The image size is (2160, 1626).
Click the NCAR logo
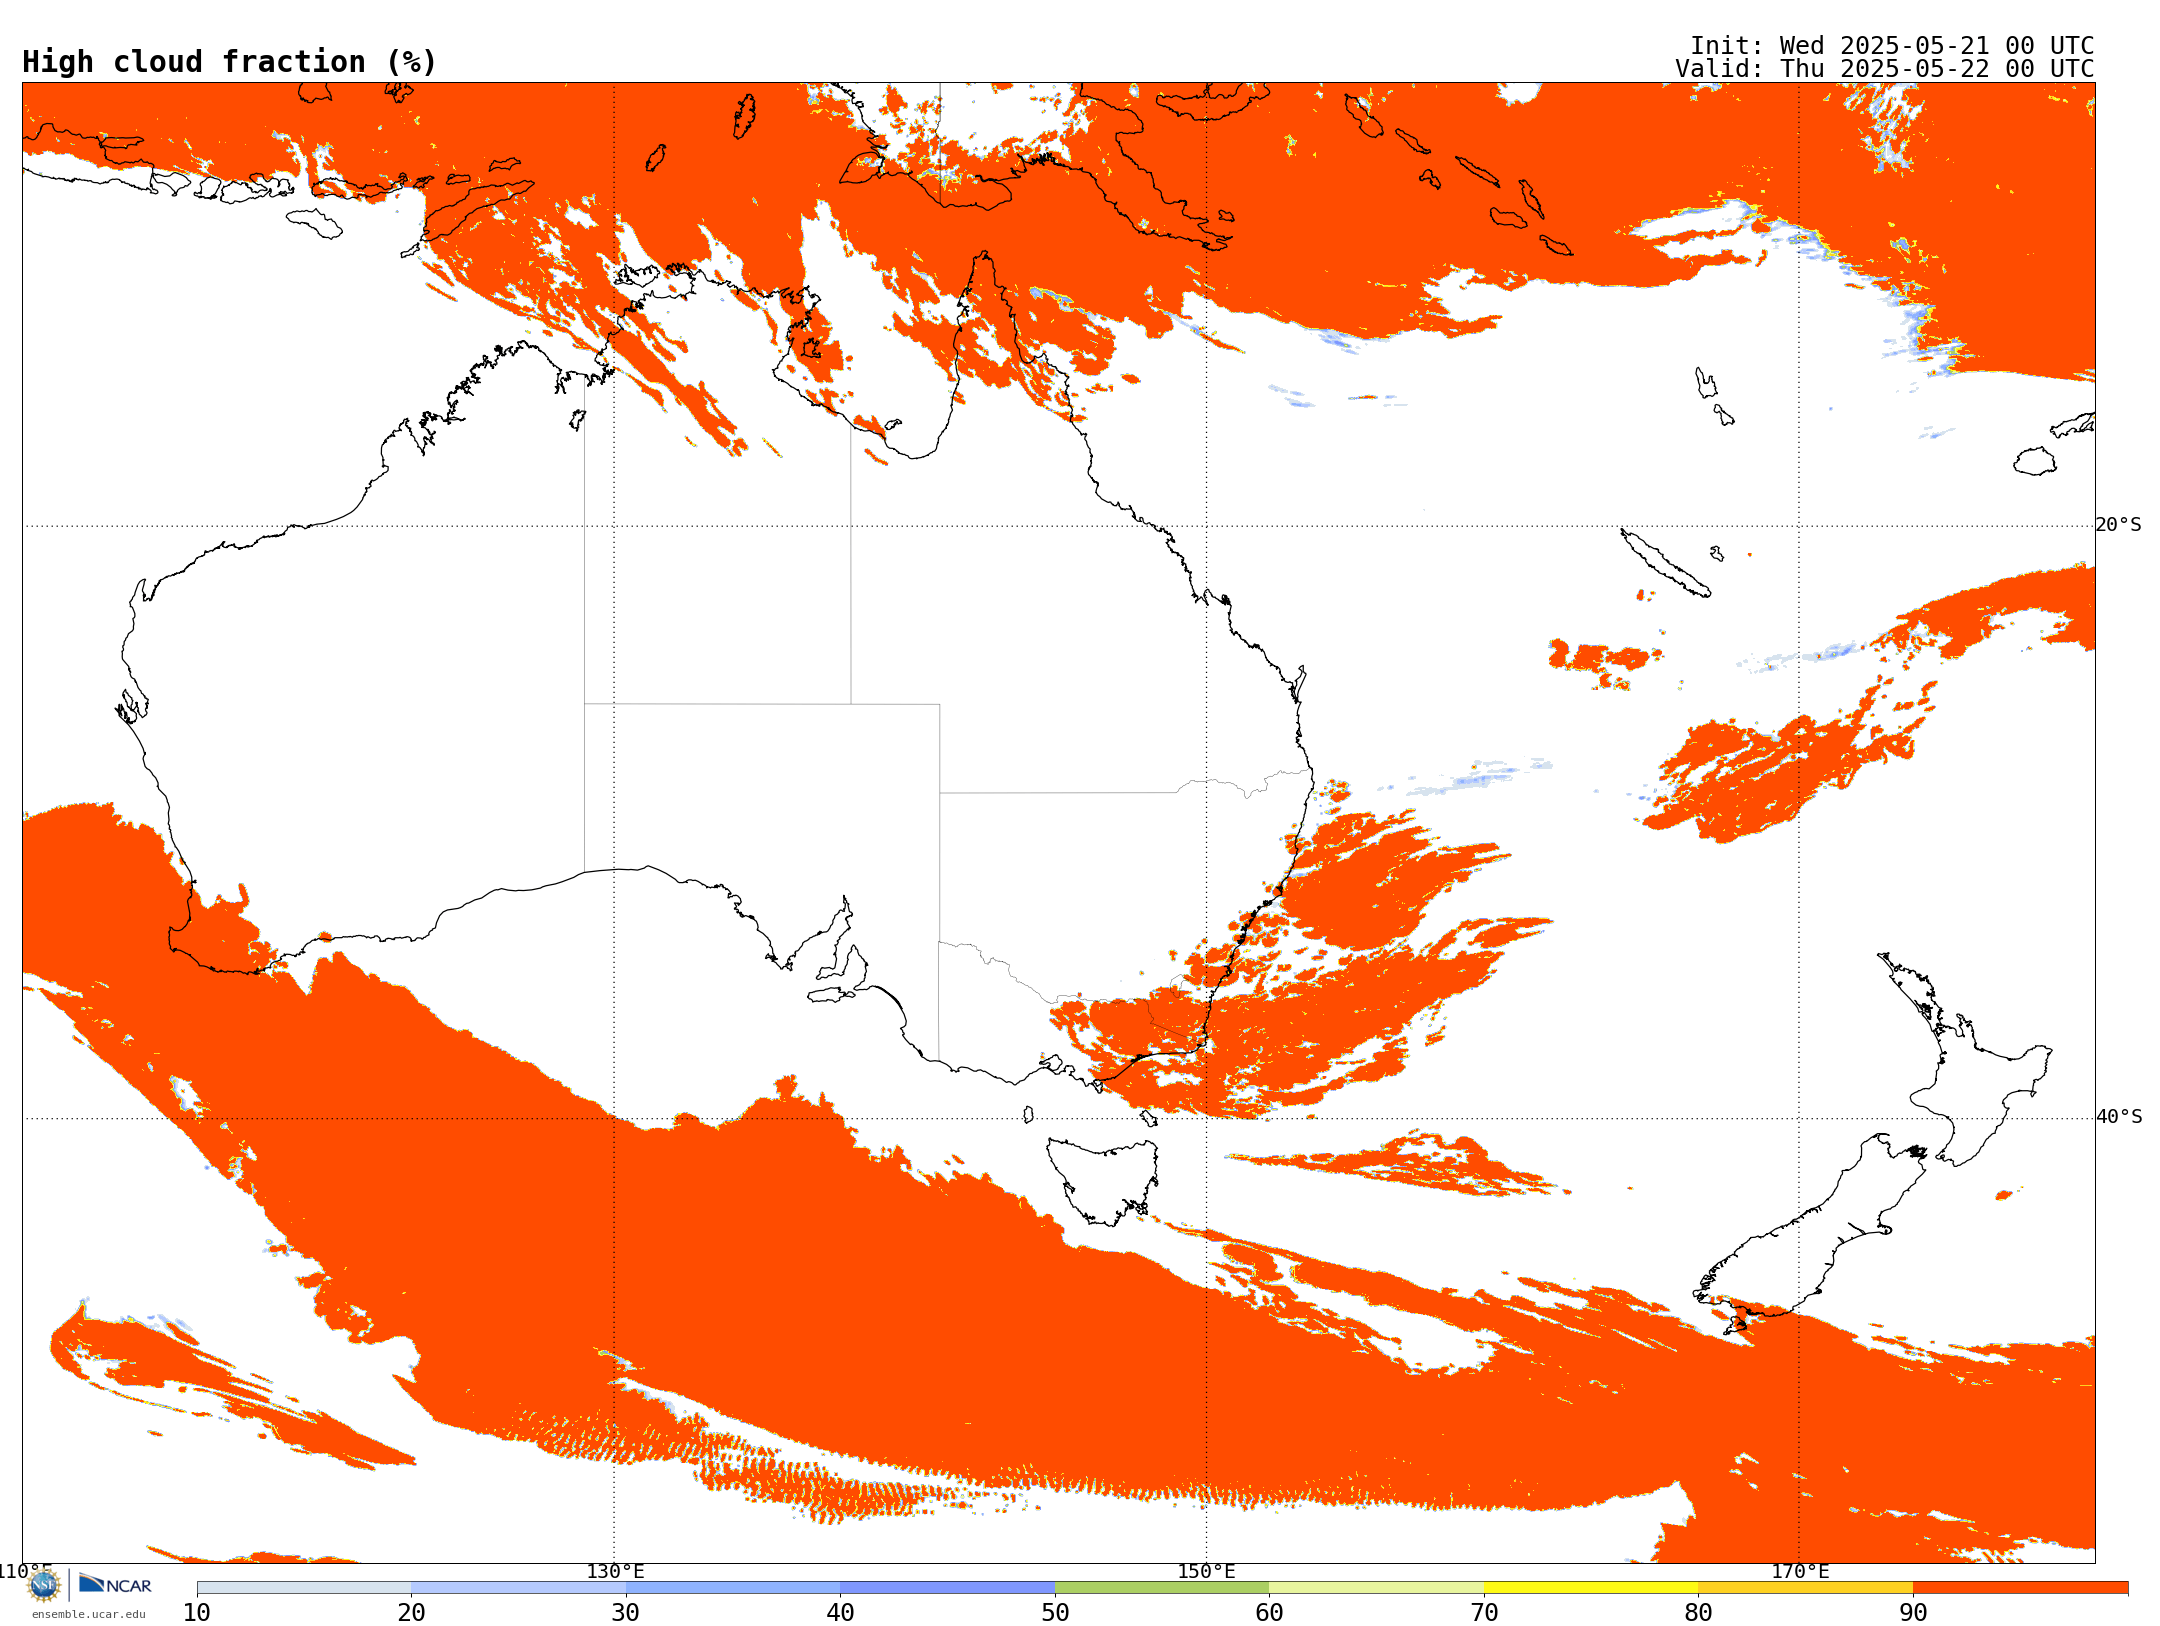coord(115,1584)
